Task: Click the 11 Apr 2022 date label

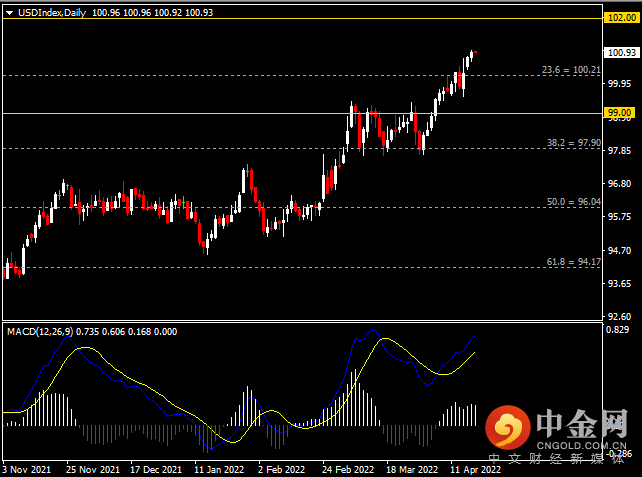Action: tap(476, 470)
